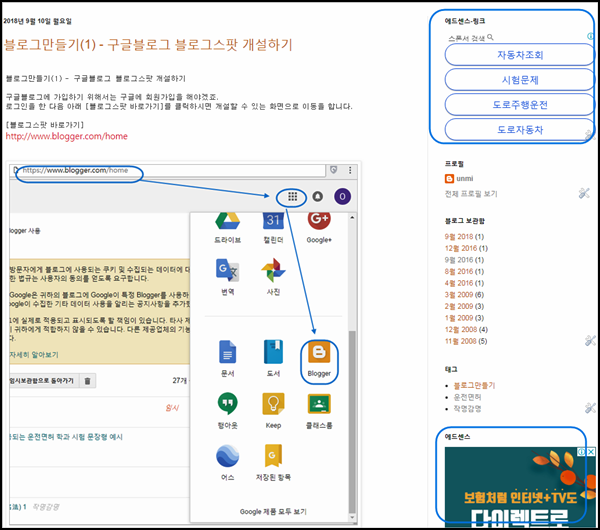Click the shield icon in address bar
The height and width of the screenshot is (530, 600).
click(x=334, y=170)
